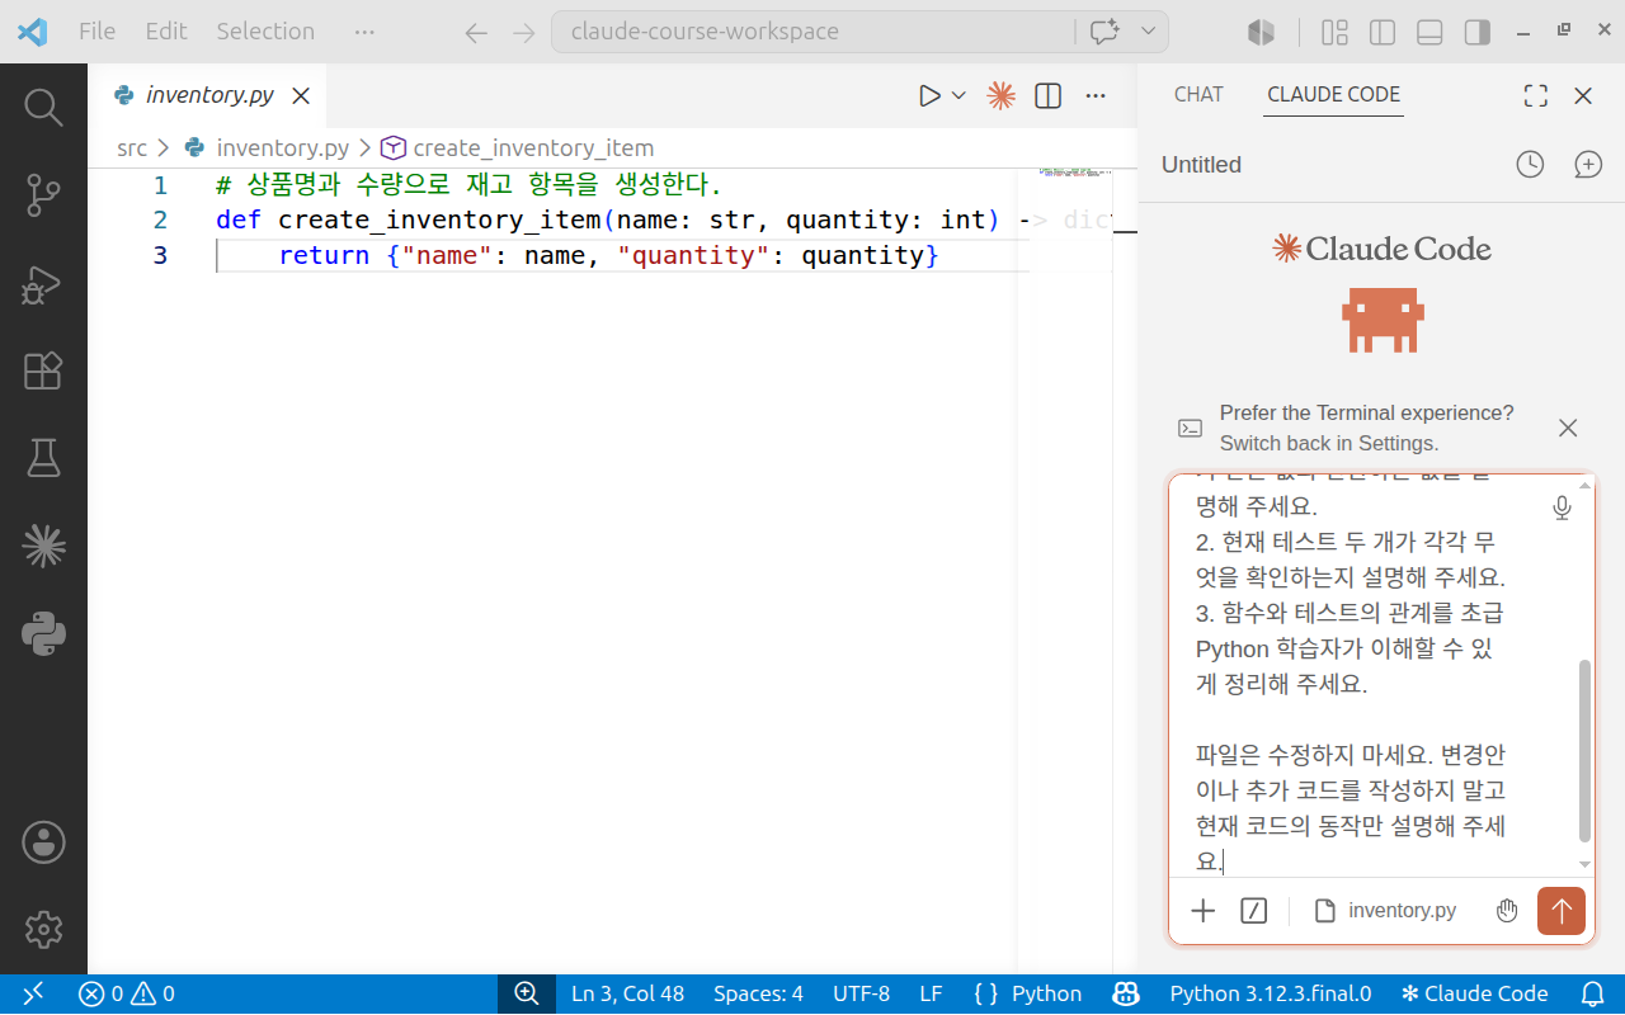Split editor right
This screenshot has width=1625, height=1015.
[x=1048, y=96]
